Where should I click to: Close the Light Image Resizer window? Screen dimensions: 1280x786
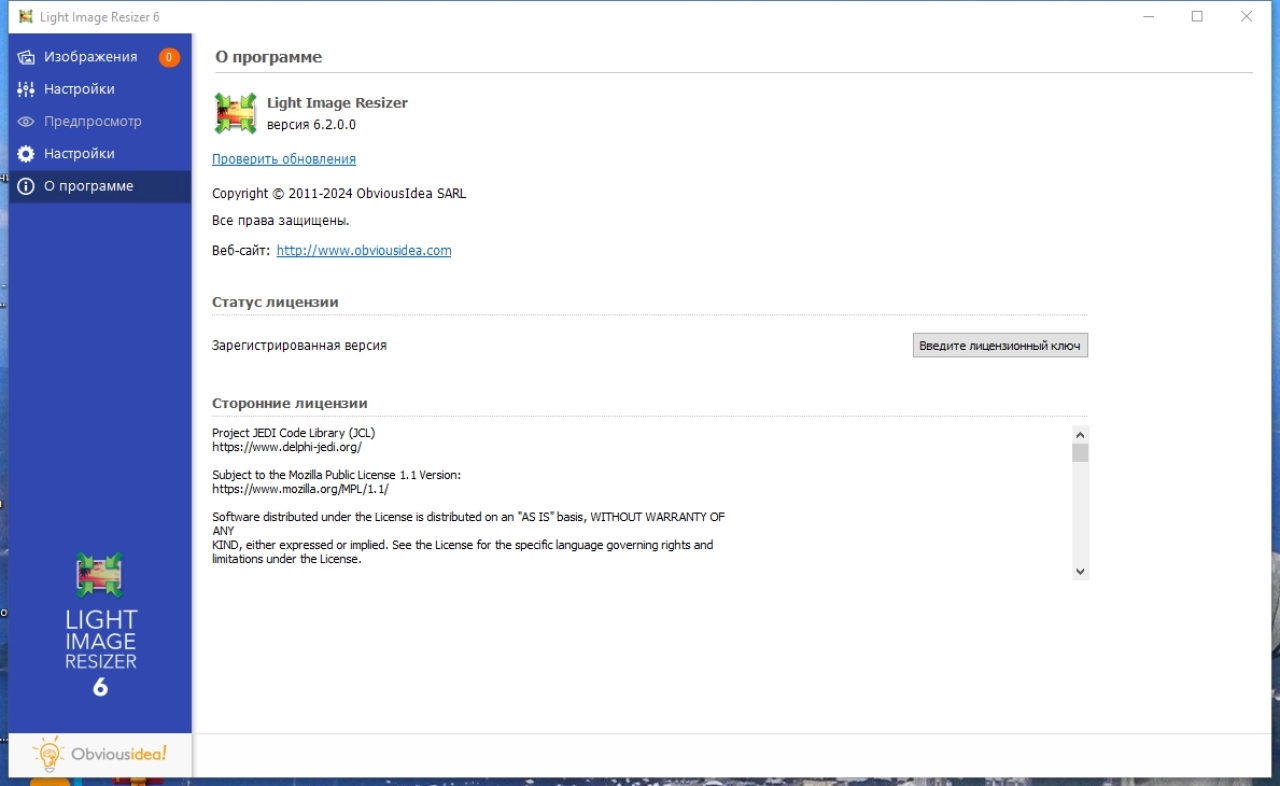1246,16
